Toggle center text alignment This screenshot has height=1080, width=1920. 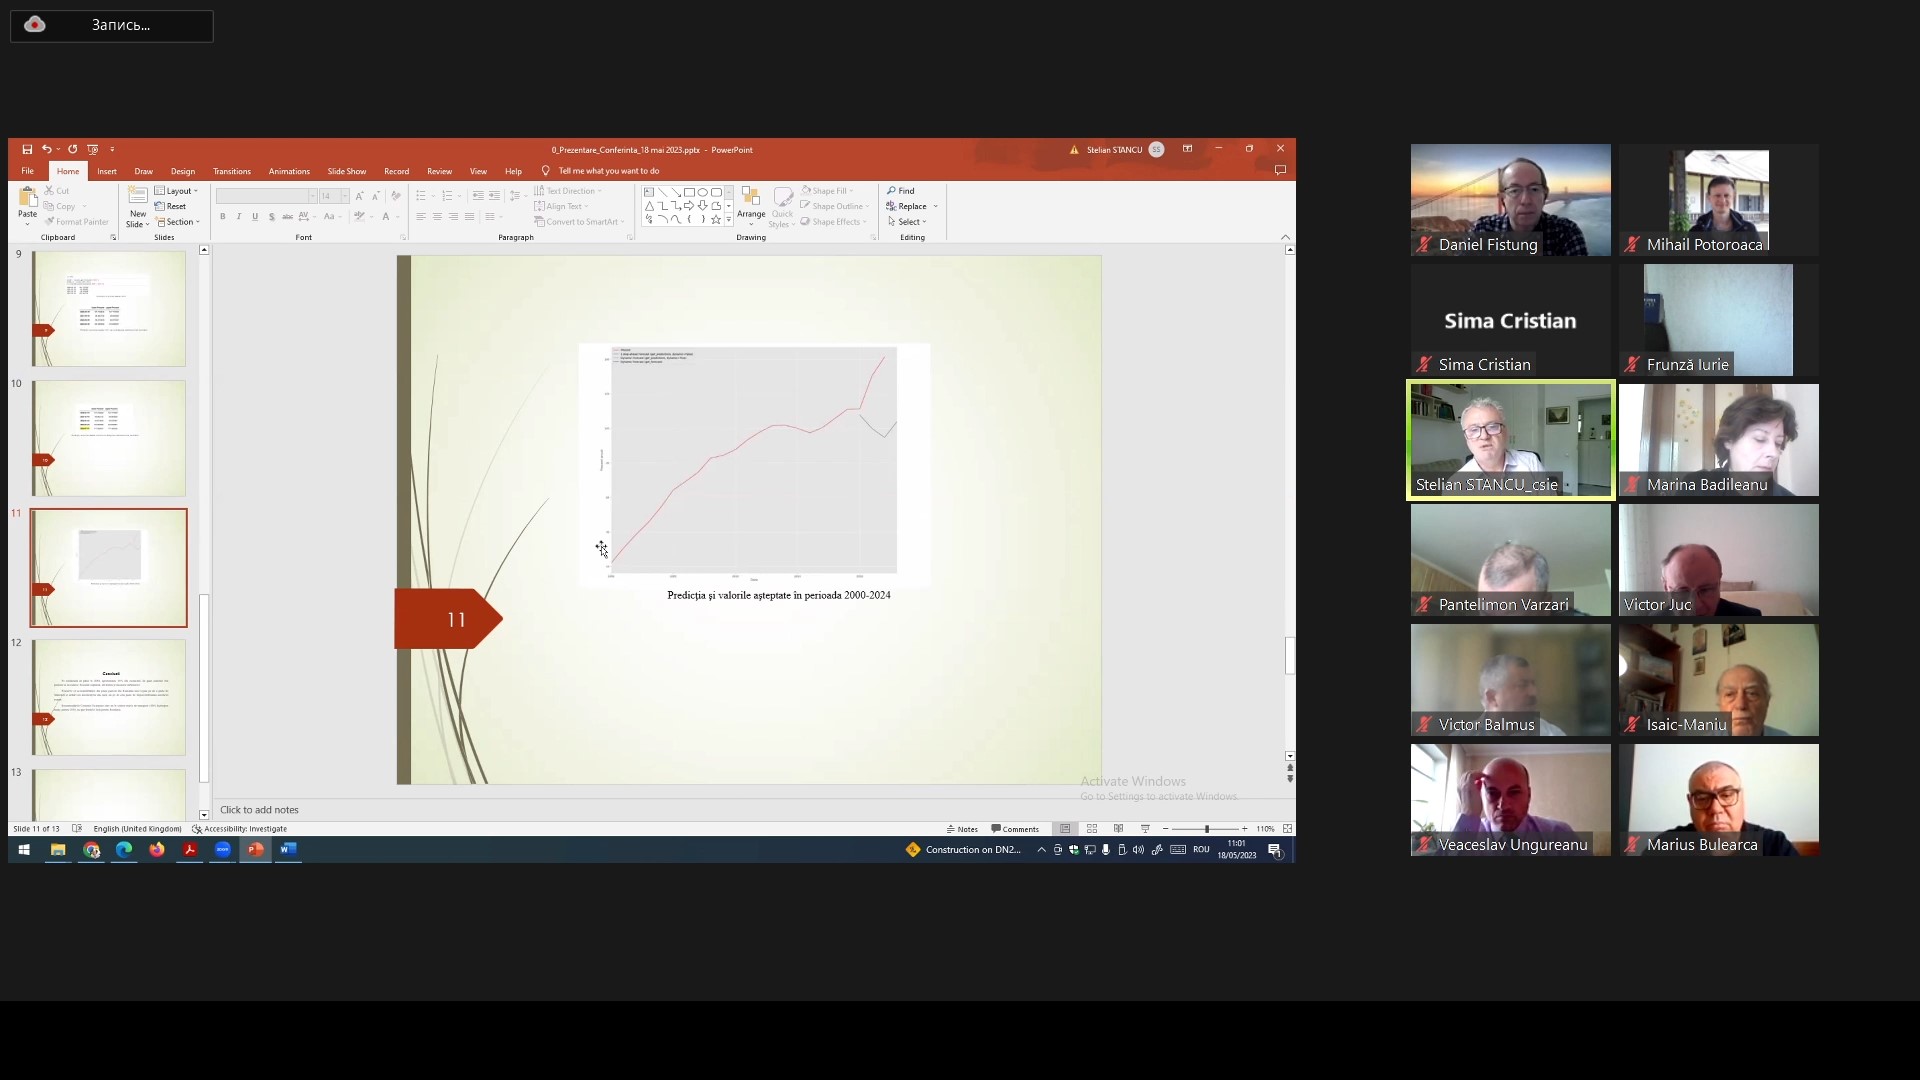[437, 217]
